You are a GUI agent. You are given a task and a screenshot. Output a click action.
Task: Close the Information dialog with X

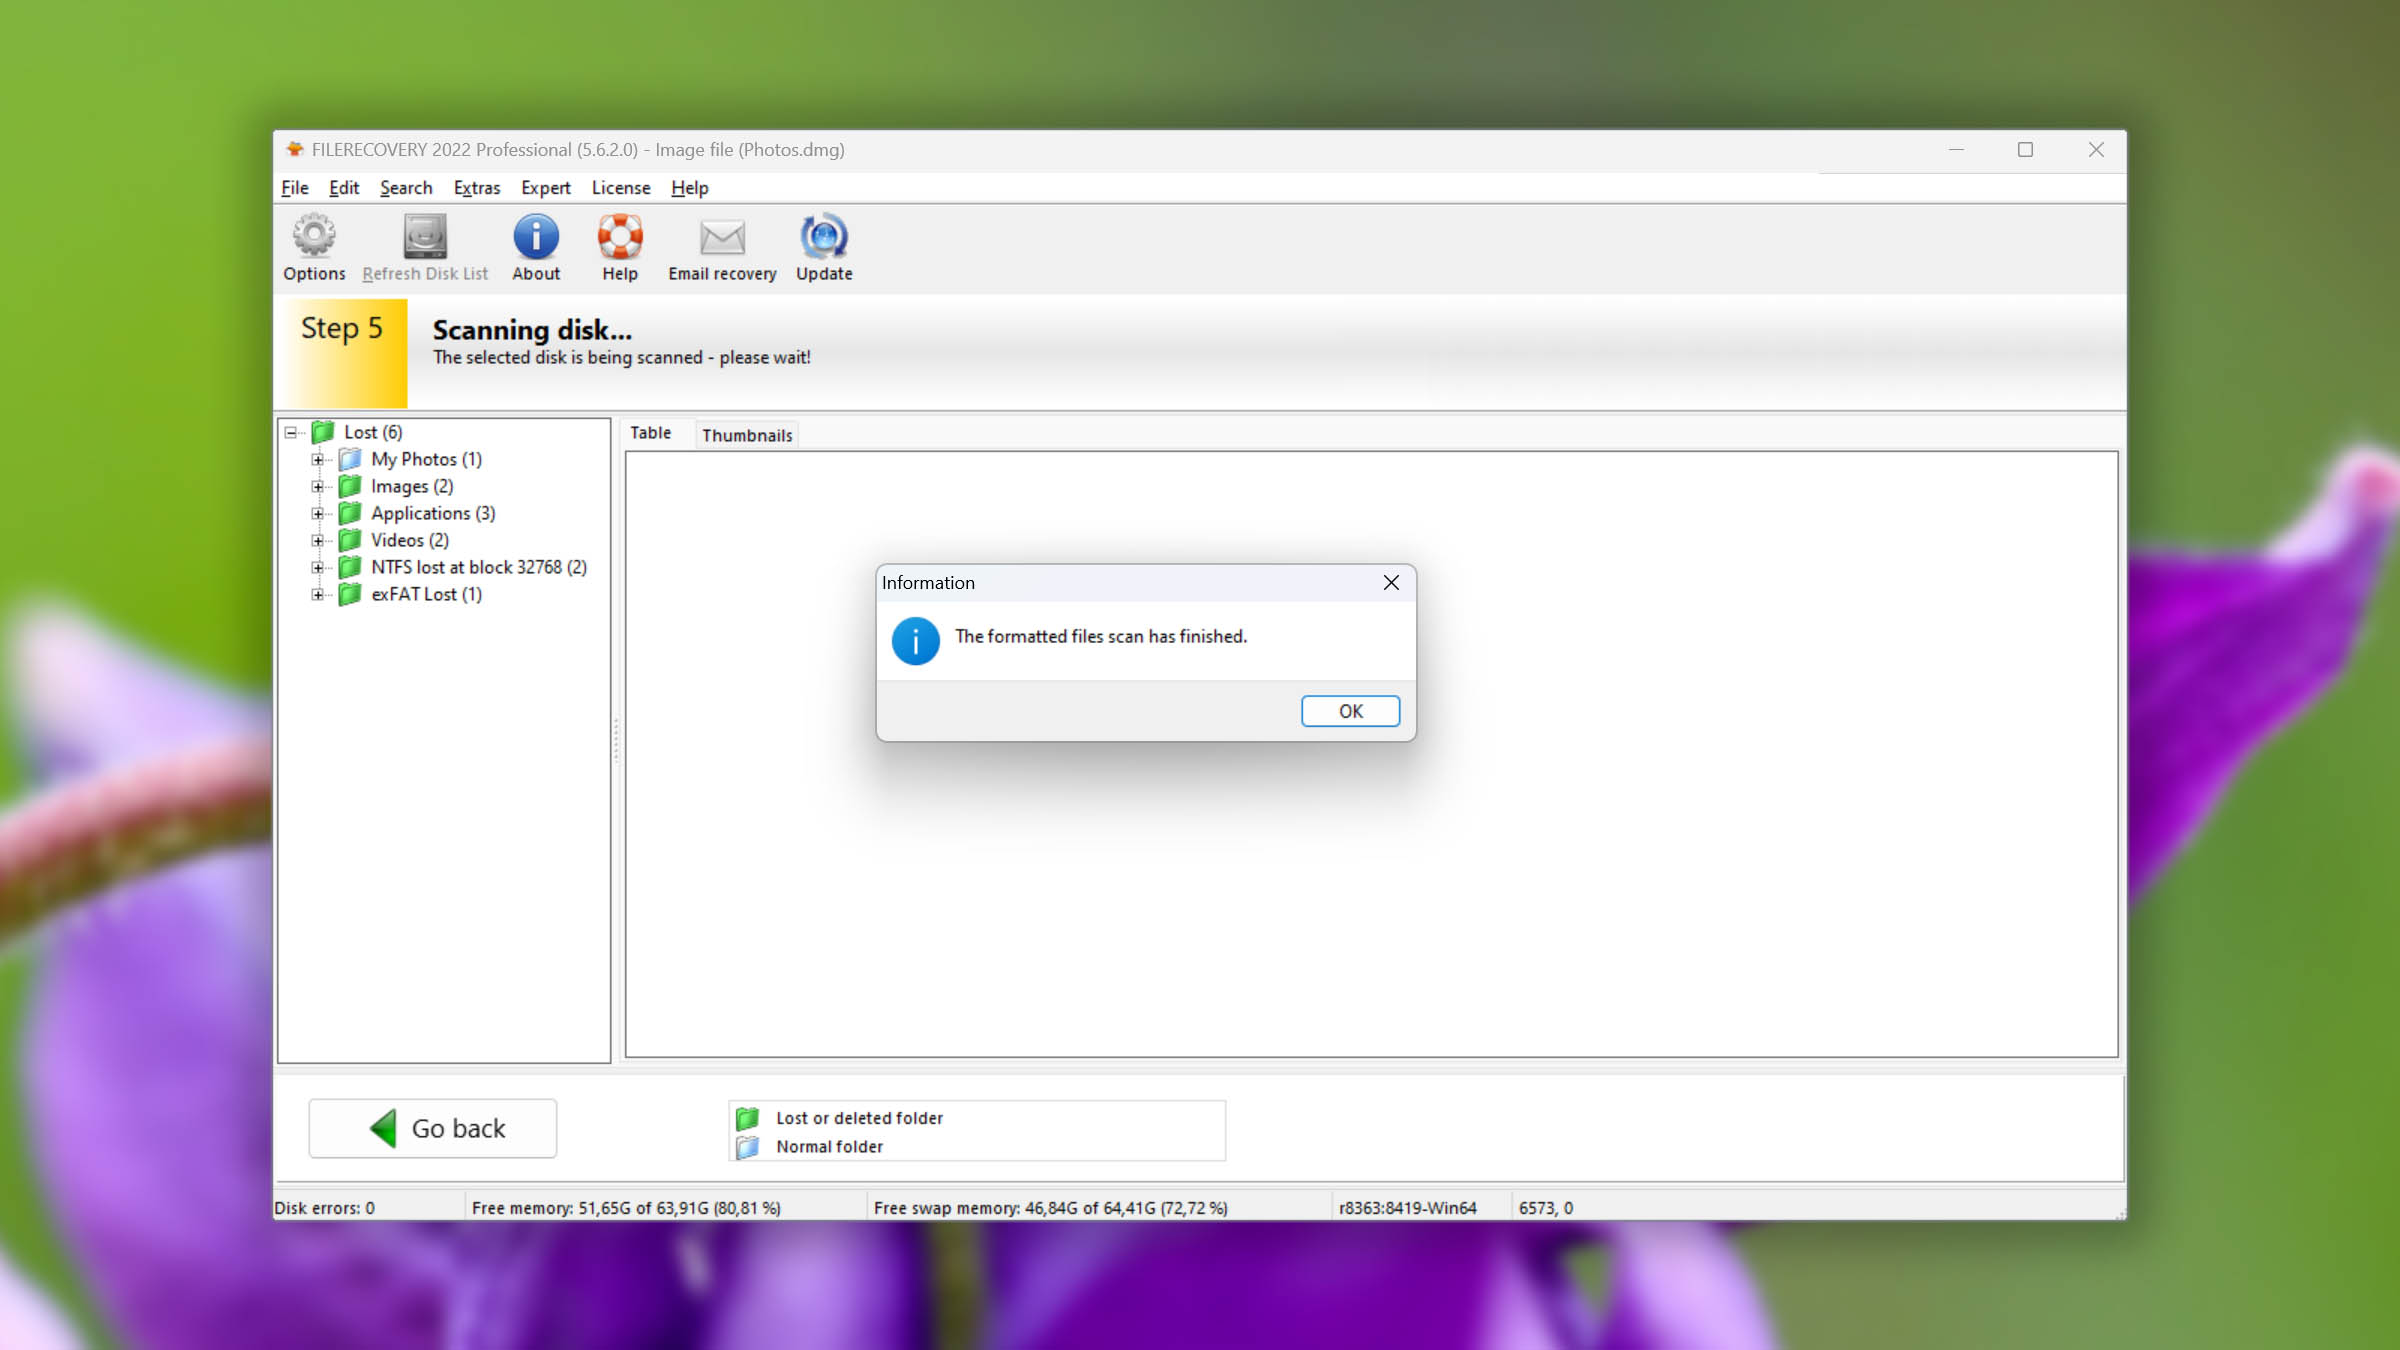click(1391, 582)
